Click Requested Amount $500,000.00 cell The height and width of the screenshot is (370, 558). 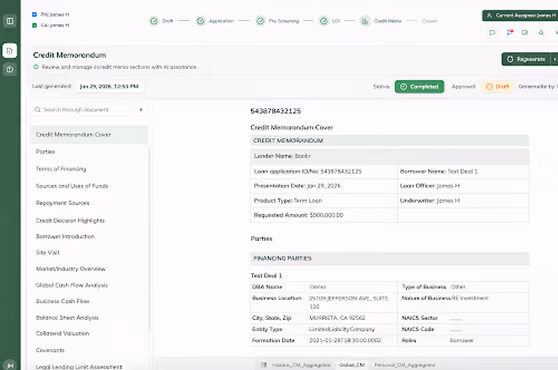(324, 215)
